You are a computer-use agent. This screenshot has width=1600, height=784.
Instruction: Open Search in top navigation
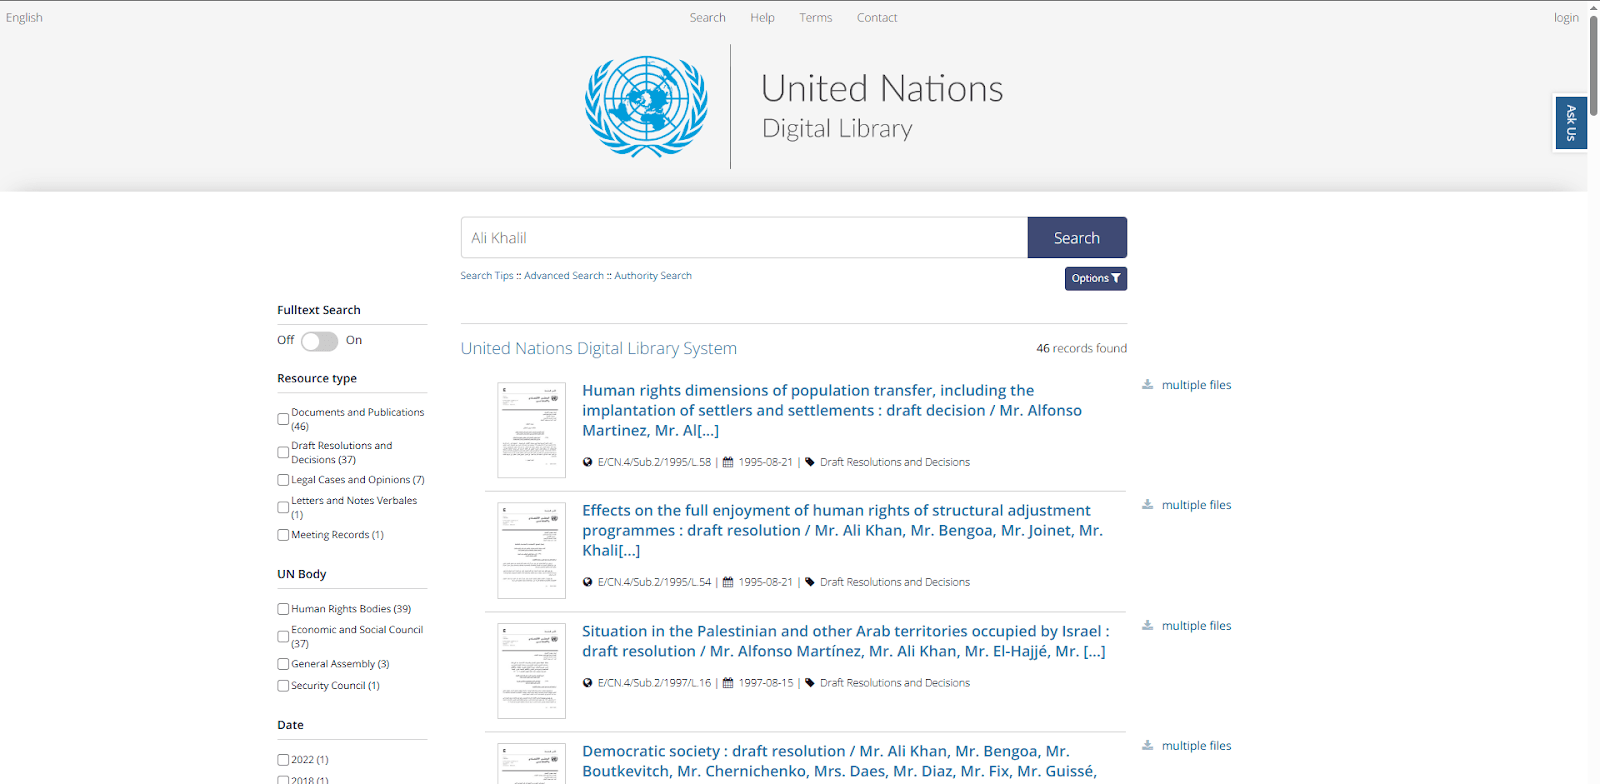pyautogui.click(x=707, y=17)
